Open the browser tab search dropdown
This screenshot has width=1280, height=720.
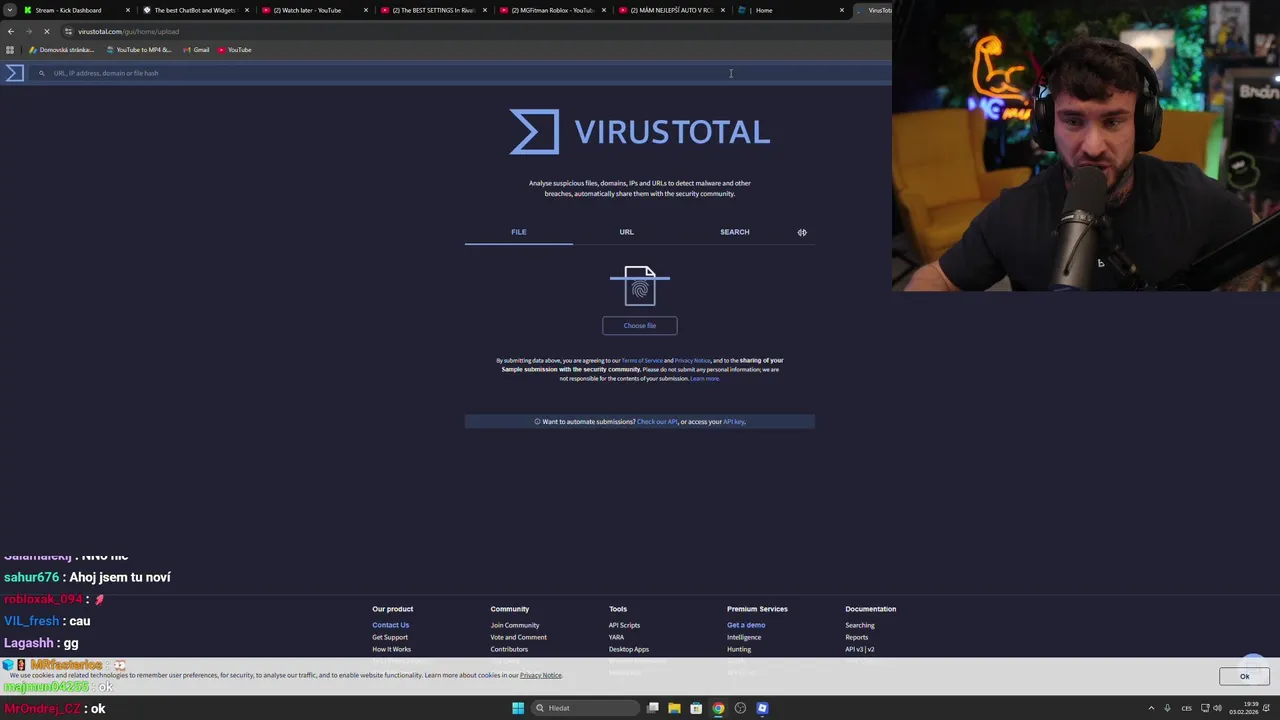pyautogui.click(x=10, y=10)
